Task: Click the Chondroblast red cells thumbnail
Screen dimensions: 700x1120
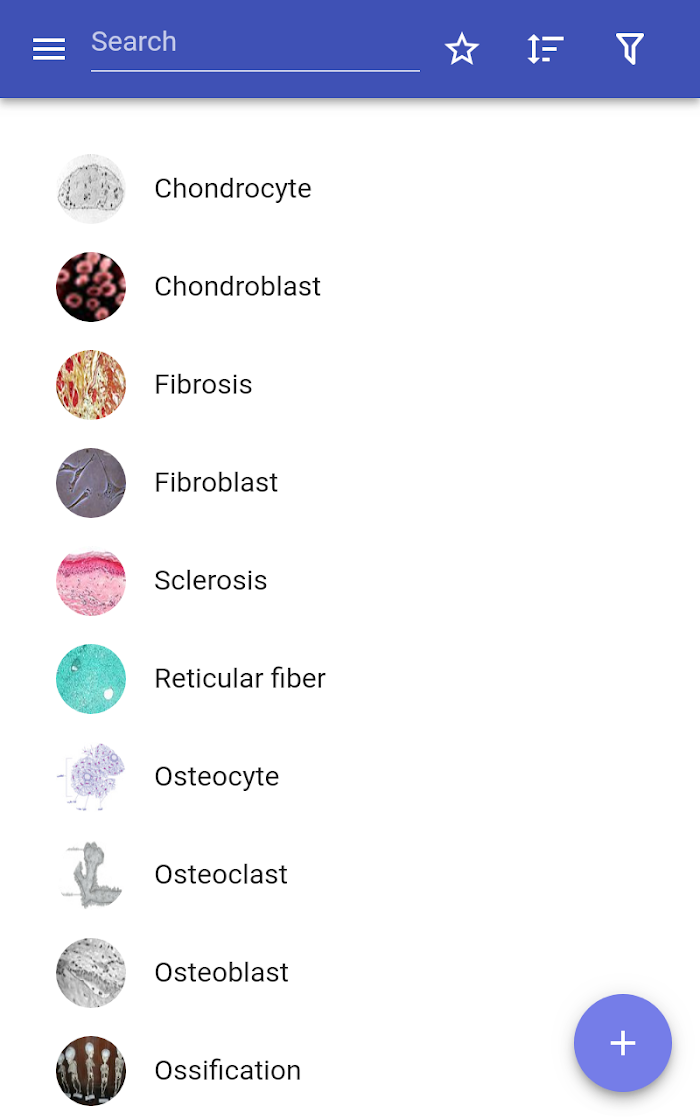Action: tap(91, 286)
